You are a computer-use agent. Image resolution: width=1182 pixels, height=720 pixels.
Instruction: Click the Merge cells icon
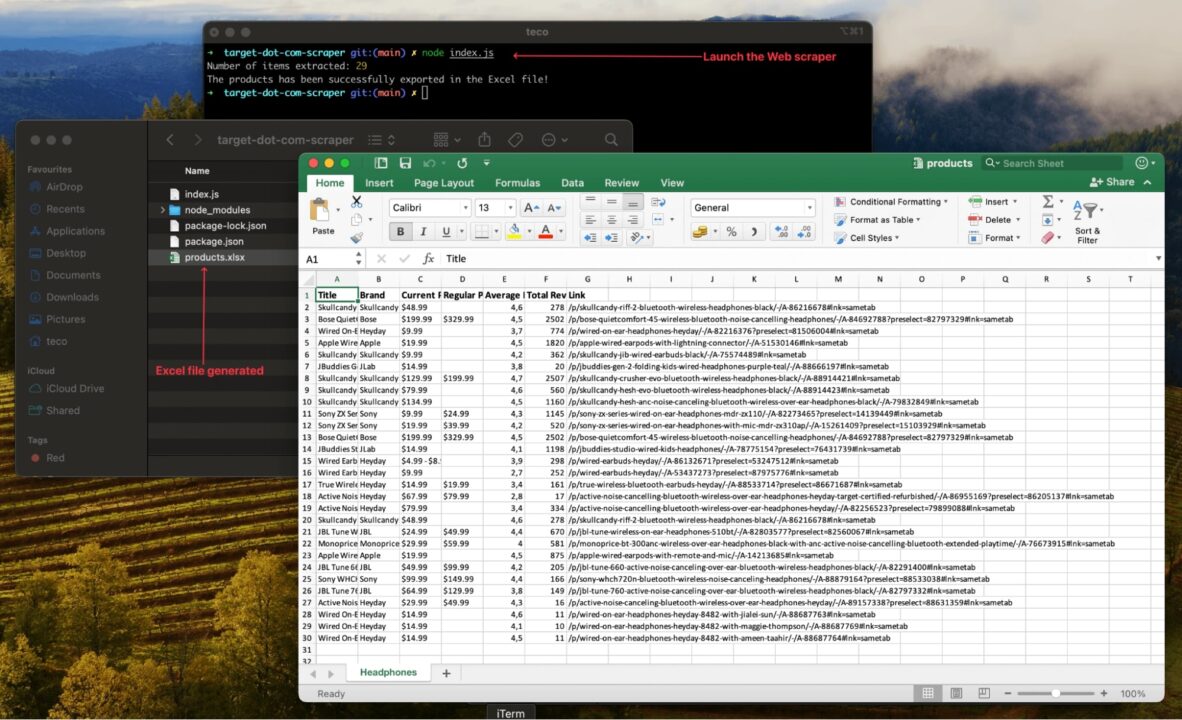[658, 219]
